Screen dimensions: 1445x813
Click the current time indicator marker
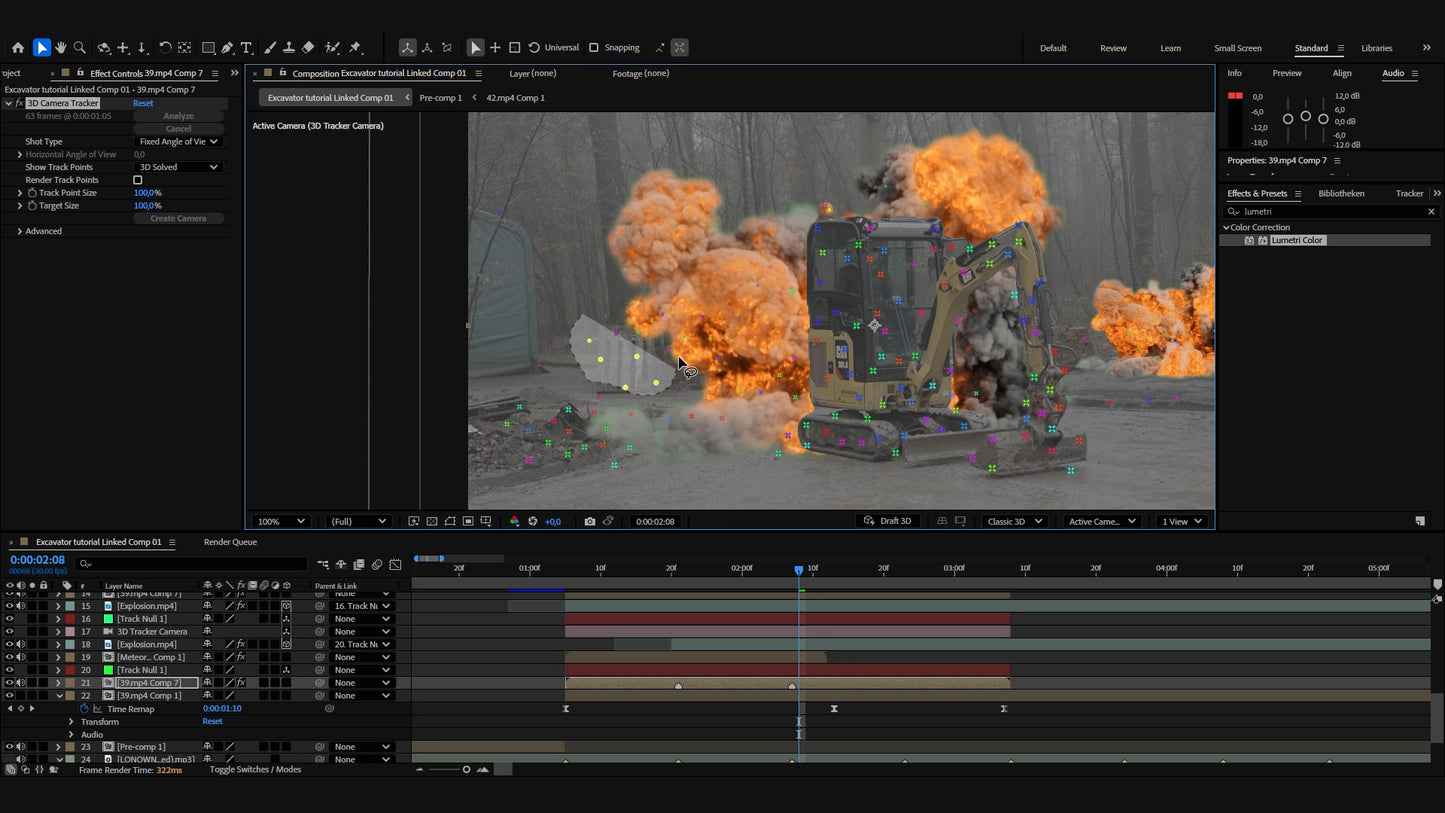coord(798,570)
